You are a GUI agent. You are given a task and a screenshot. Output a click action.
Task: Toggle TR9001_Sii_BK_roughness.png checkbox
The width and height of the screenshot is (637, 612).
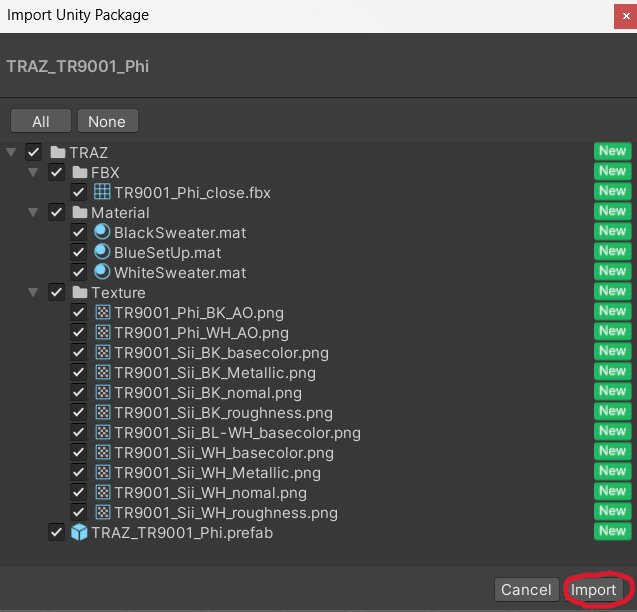coord(78,412)
